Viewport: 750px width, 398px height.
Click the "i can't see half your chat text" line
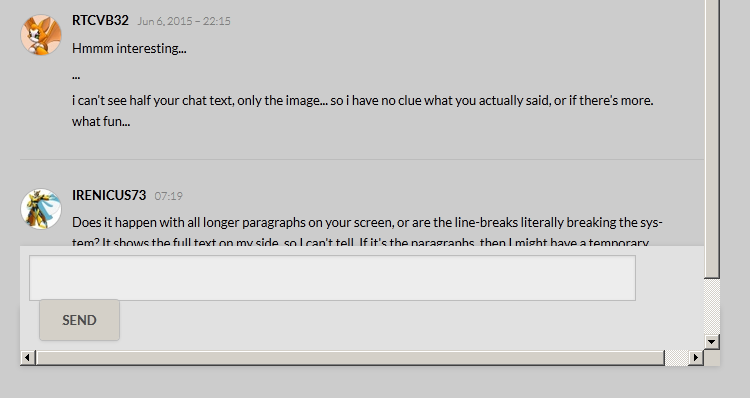pyautogui.click(x=363, y=100)
